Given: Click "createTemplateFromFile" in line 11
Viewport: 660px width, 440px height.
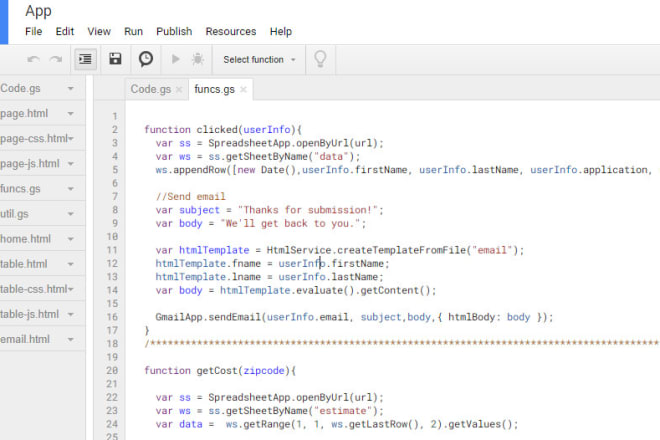Looking at the screenshot, I should click(x=401, y=250).
